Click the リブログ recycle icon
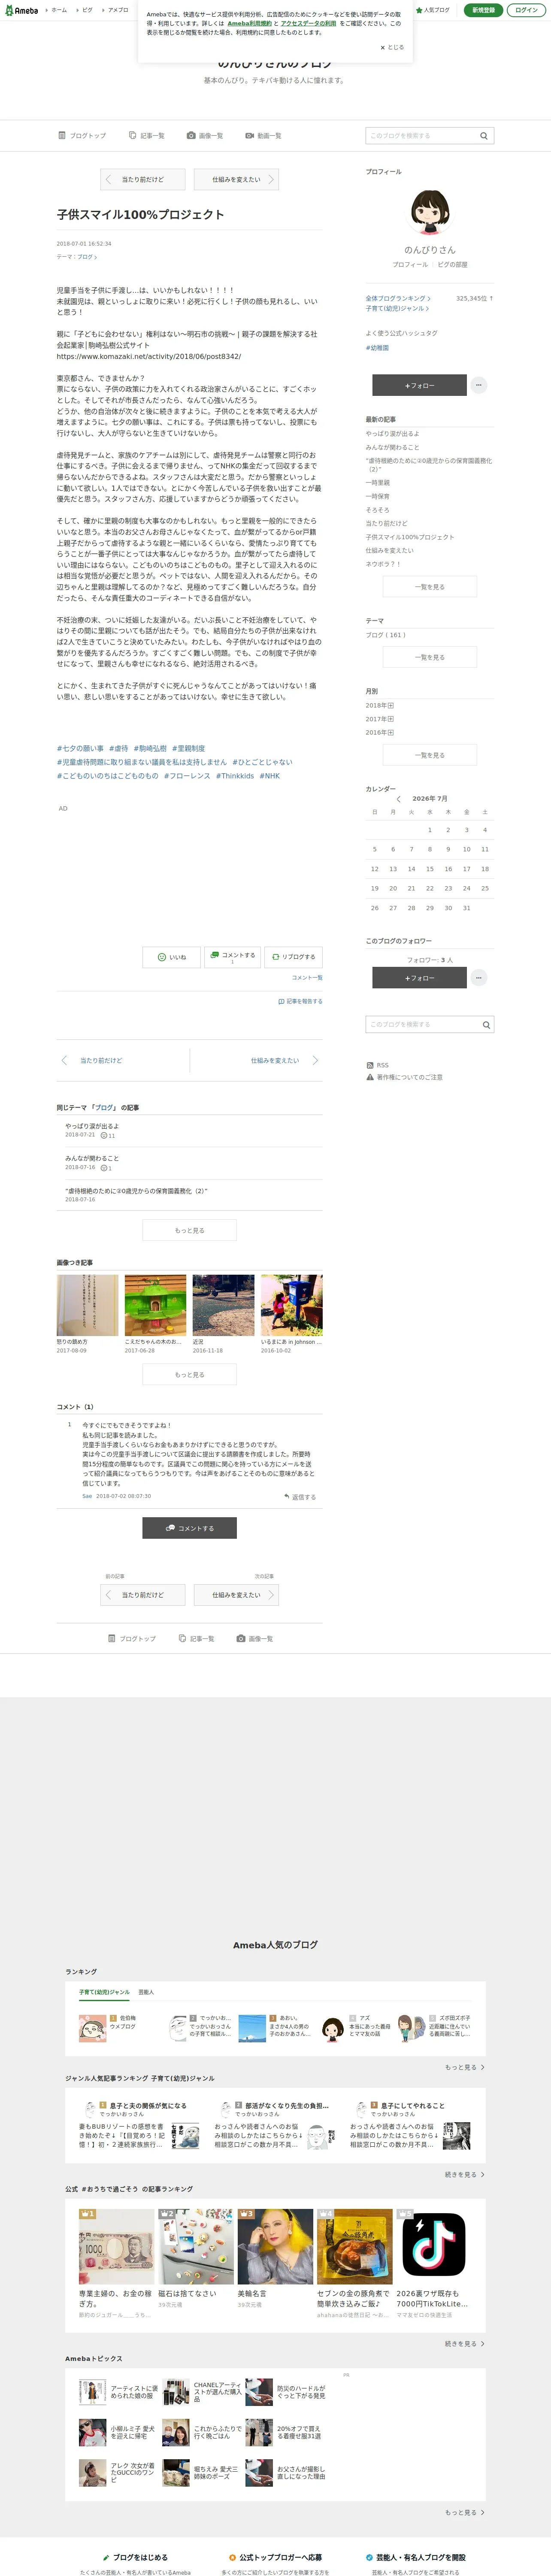Image resolution: width=551 pixels, height=2576 pixels. tap(276, 957)
